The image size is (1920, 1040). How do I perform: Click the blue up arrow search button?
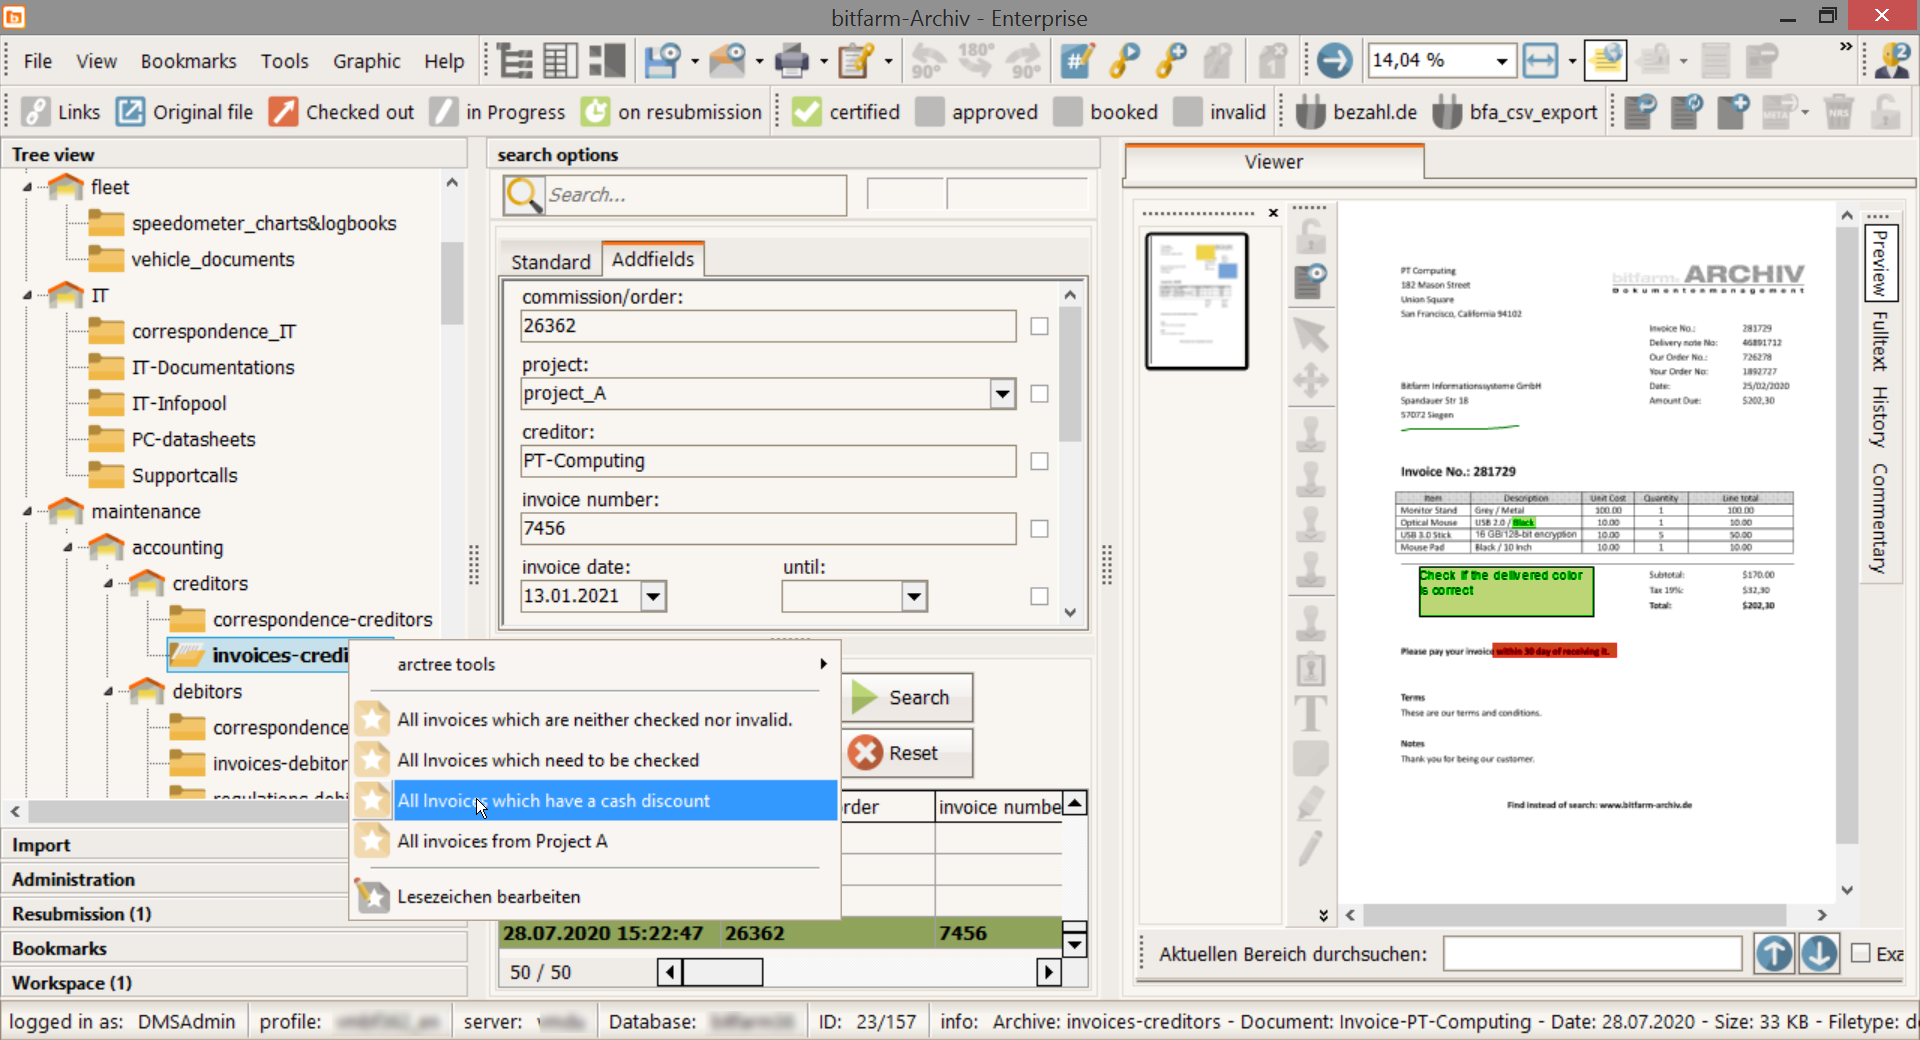[1774, 953]
